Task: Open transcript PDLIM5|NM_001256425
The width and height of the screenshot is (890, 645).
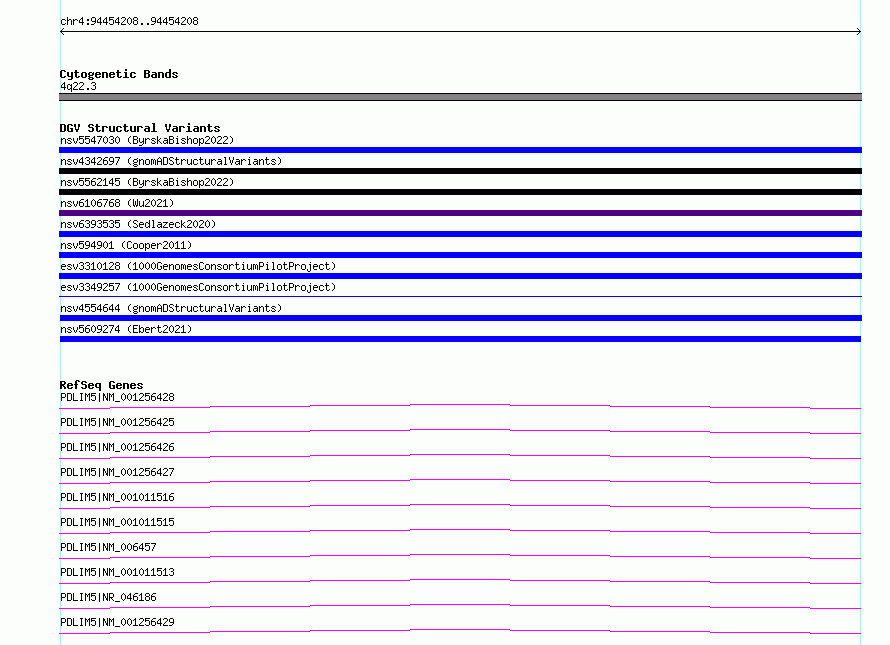Action: pyautogui.click(x=117, y=422)
